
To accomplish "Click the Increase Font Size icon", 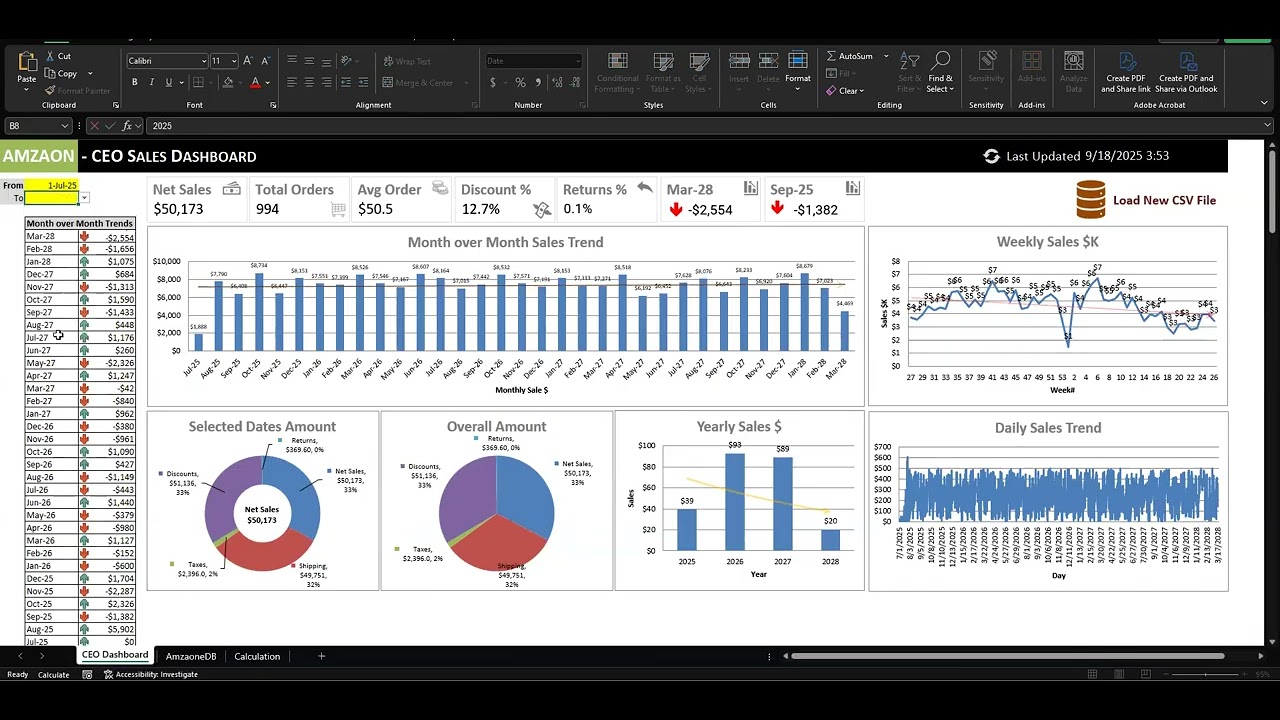I will pyautogui.click(x=248, y=61).
